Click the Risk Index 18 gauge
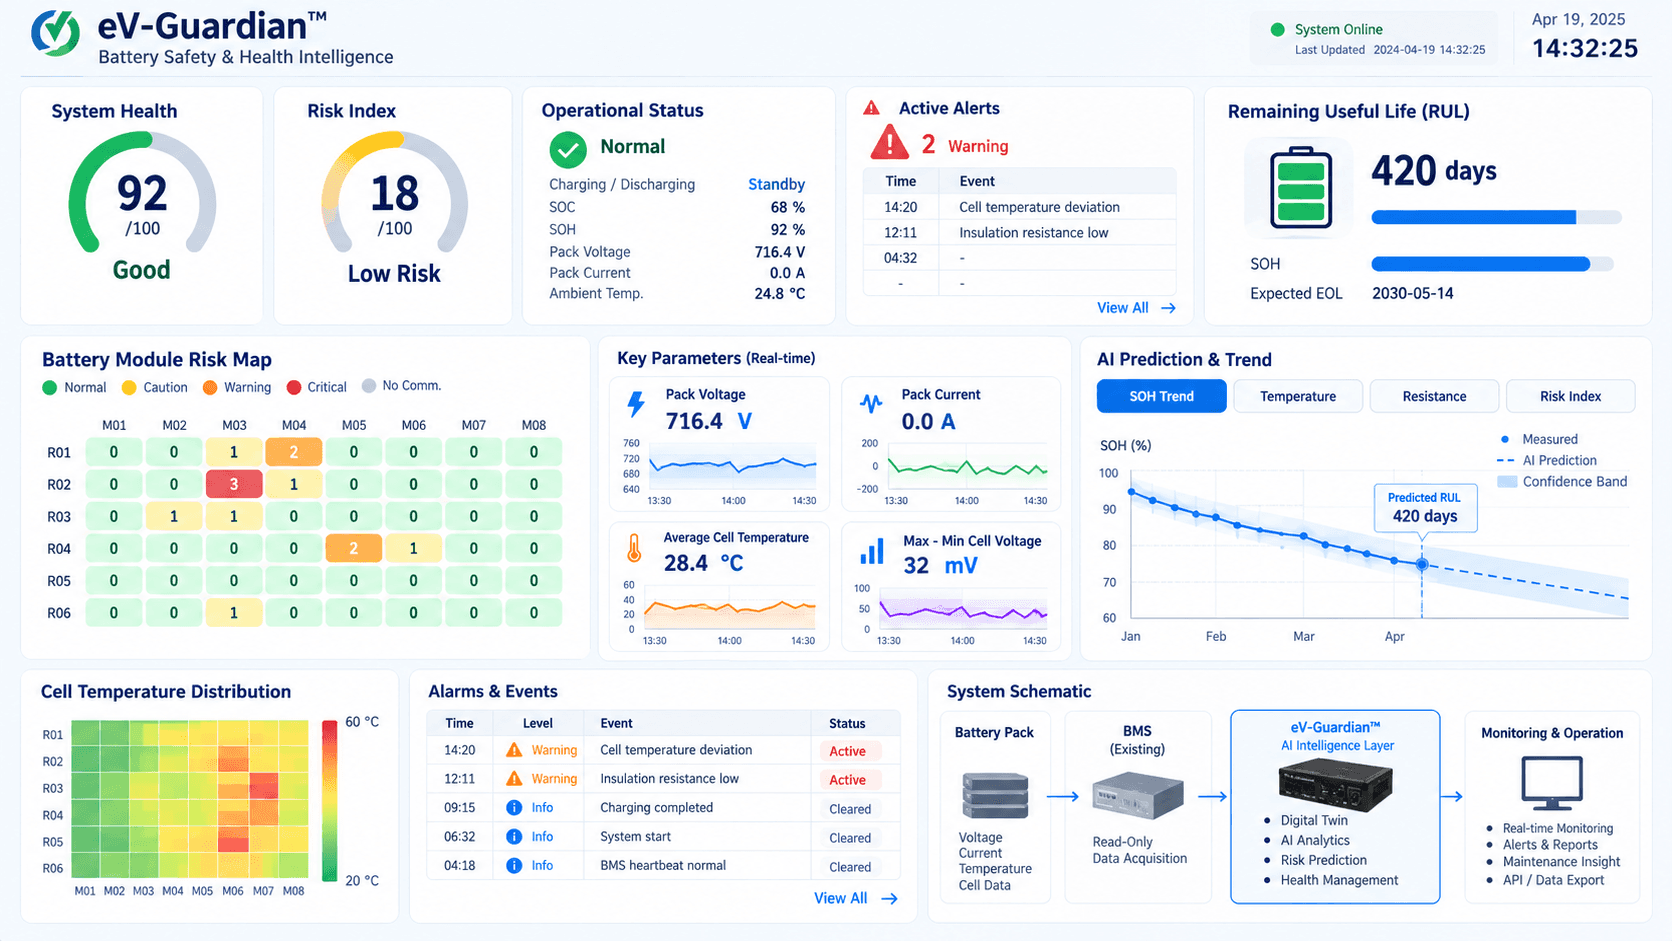This screenshot has width=1672, height=941. tap(394, 192)
